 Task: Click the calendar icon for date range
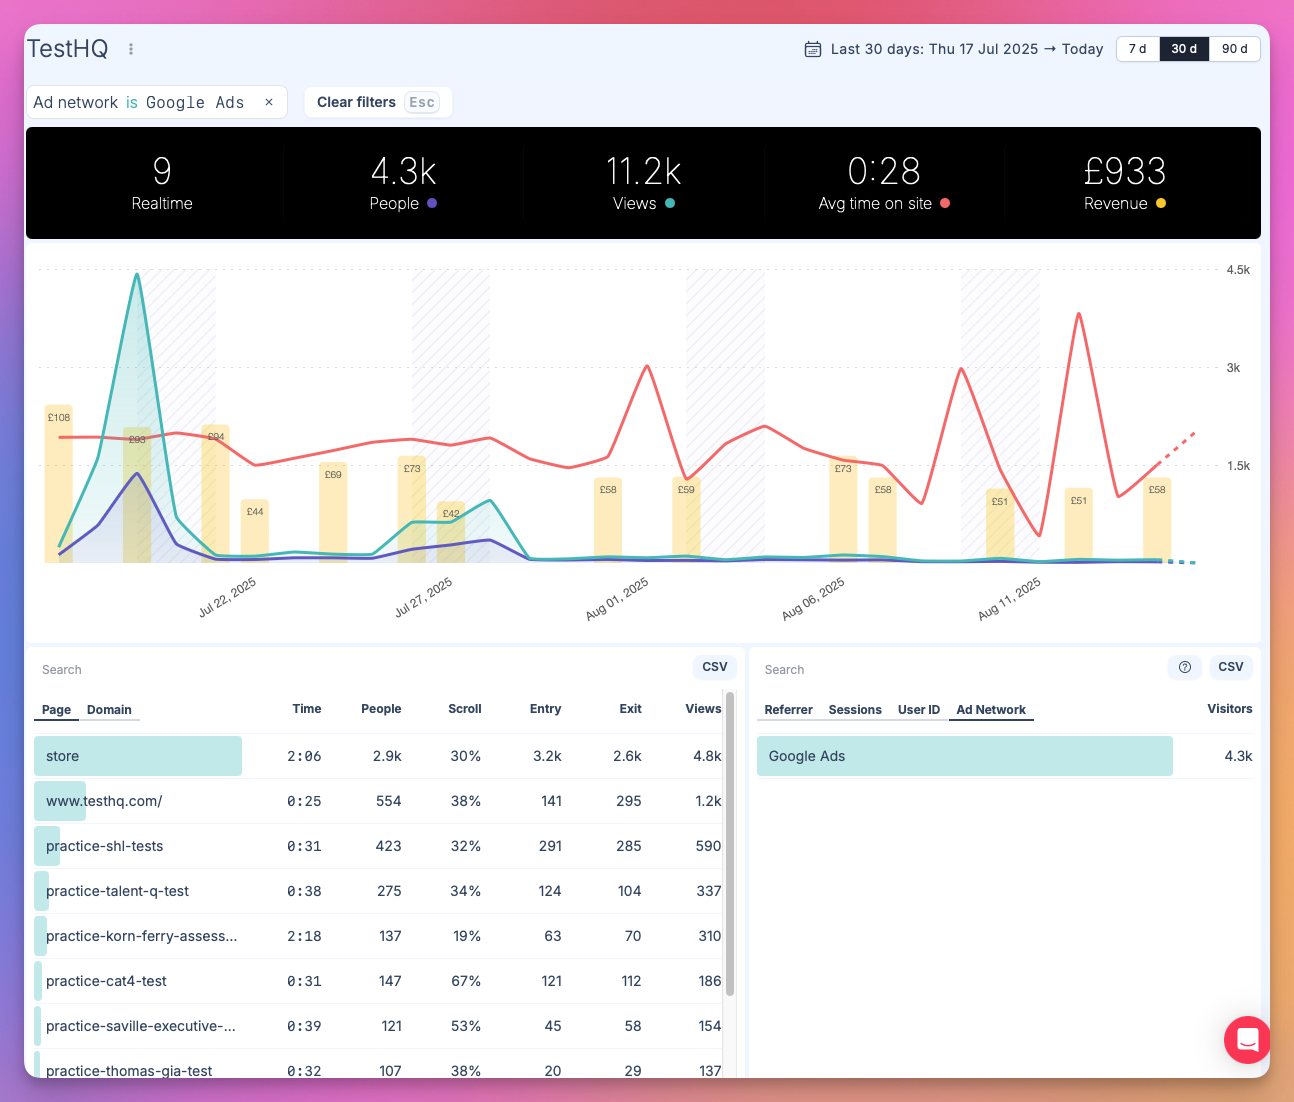point(813,49)
